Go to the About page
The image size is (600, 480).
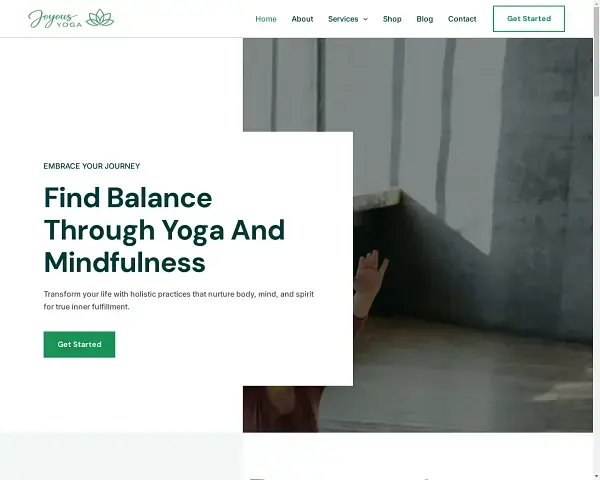pyautogui.click(x=302, y=19)
